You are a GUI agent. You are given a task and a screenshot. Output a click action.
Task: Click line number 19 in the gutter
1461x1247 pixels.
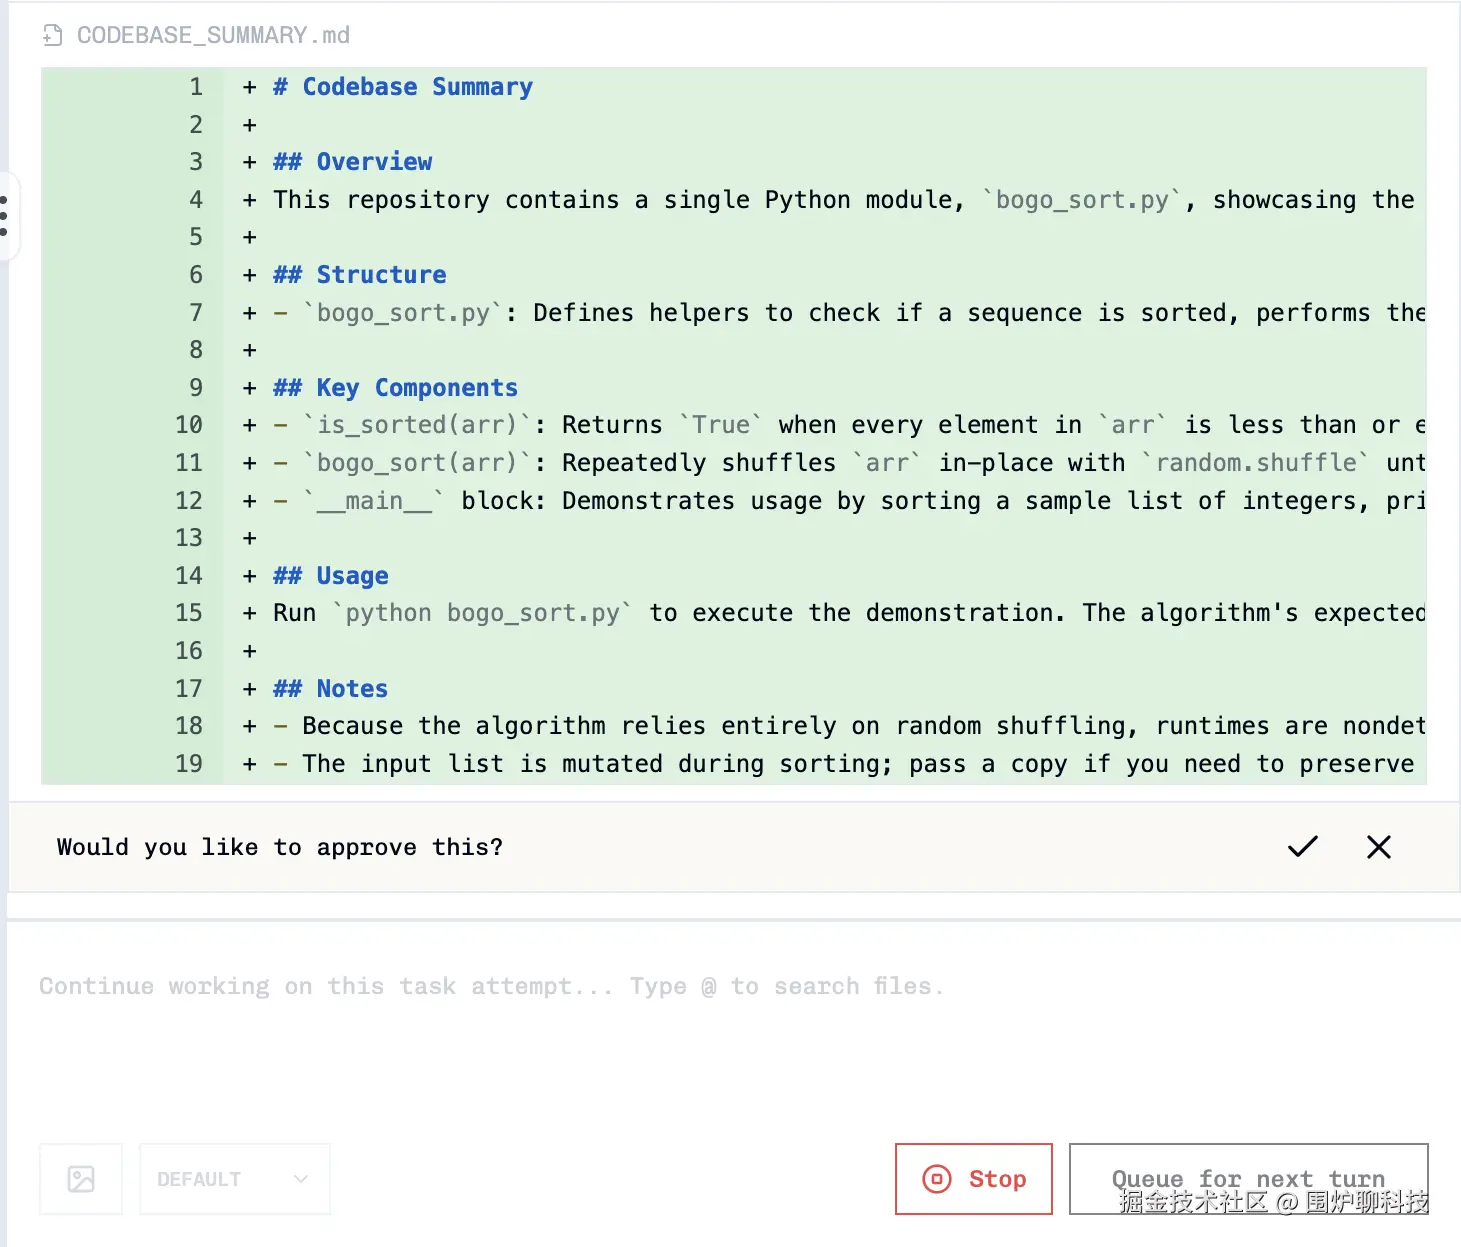click(x=189, y=764)
